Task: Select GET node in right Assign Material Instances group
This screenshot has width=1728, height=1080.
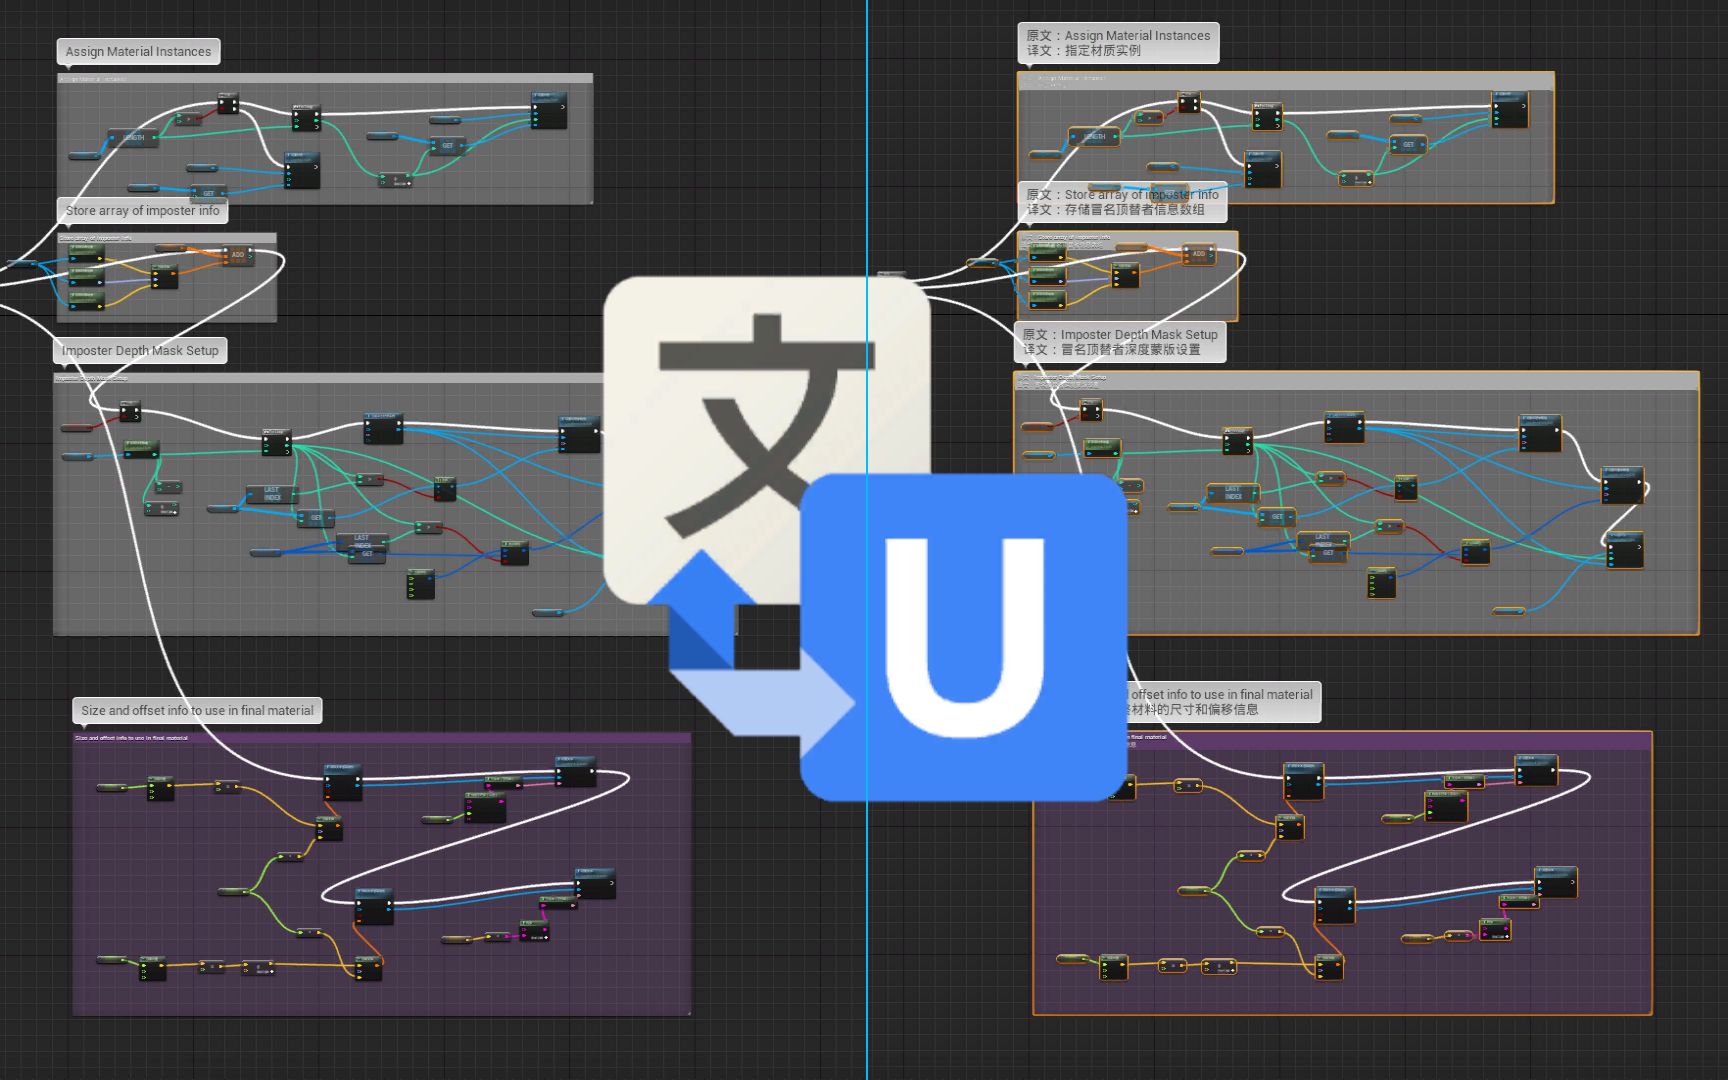Action: pos(1408,145)
